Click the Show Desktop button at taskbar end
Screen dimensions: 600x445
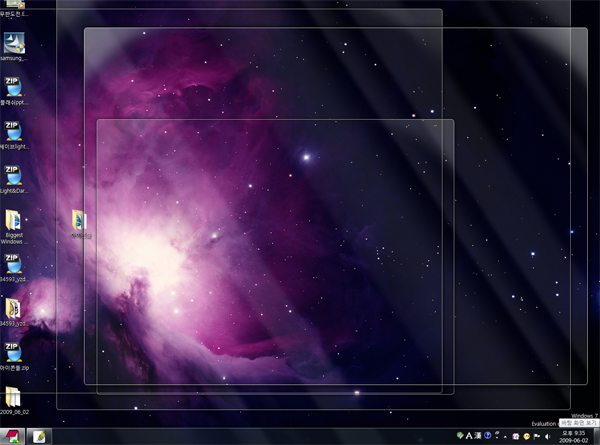tap(596, 437)
